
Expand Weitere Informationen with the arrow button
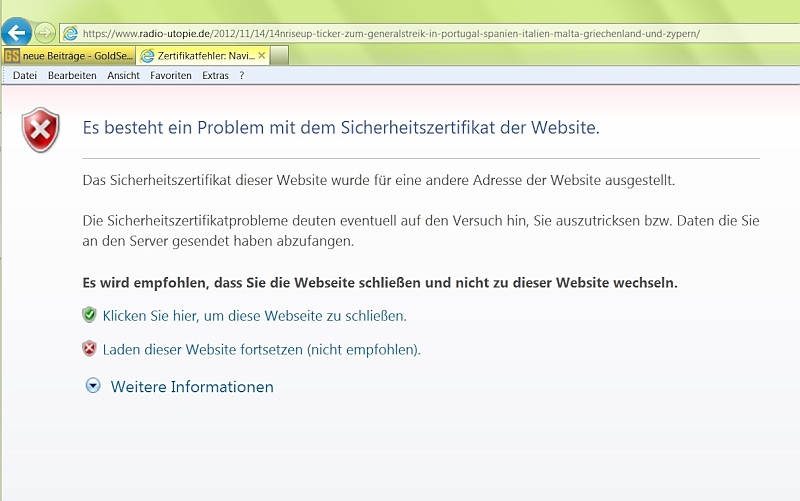pyautogui.click(x=93, y=386)
